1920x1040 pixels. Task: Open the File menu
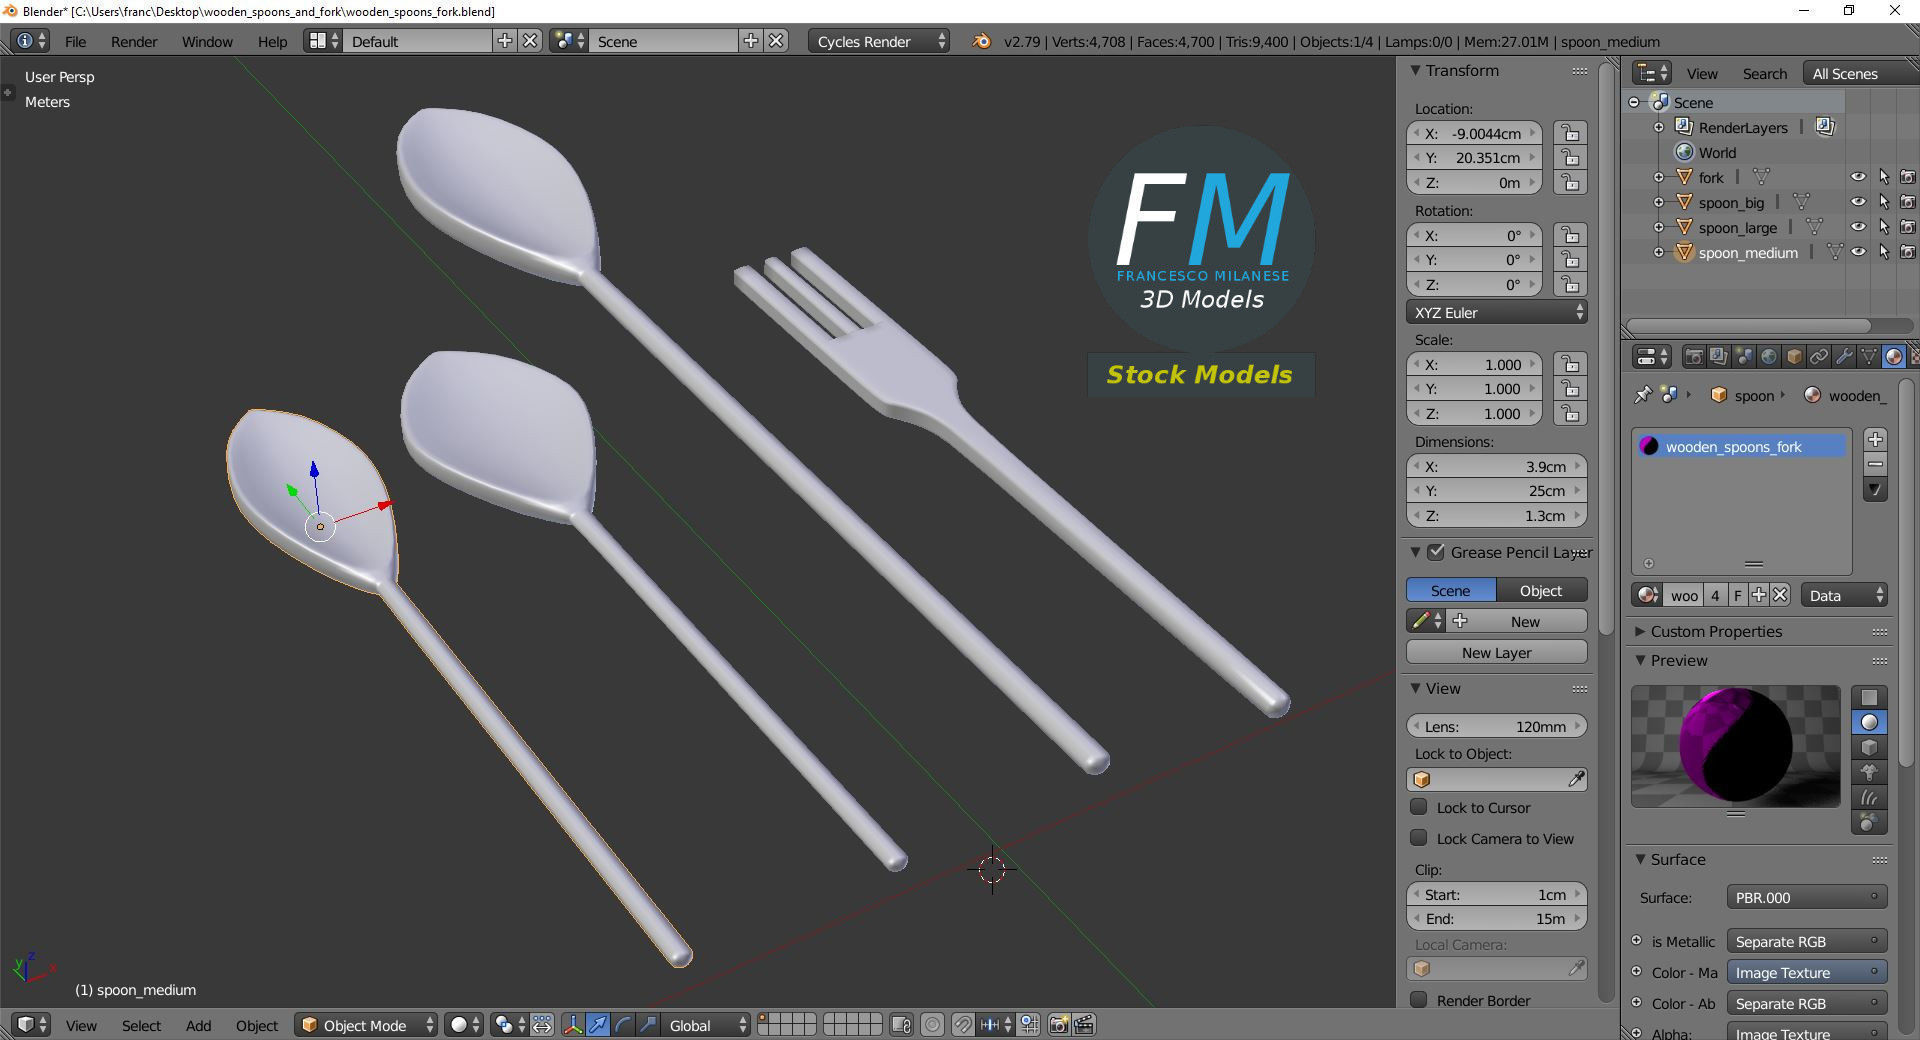click(x=75, y=41)
